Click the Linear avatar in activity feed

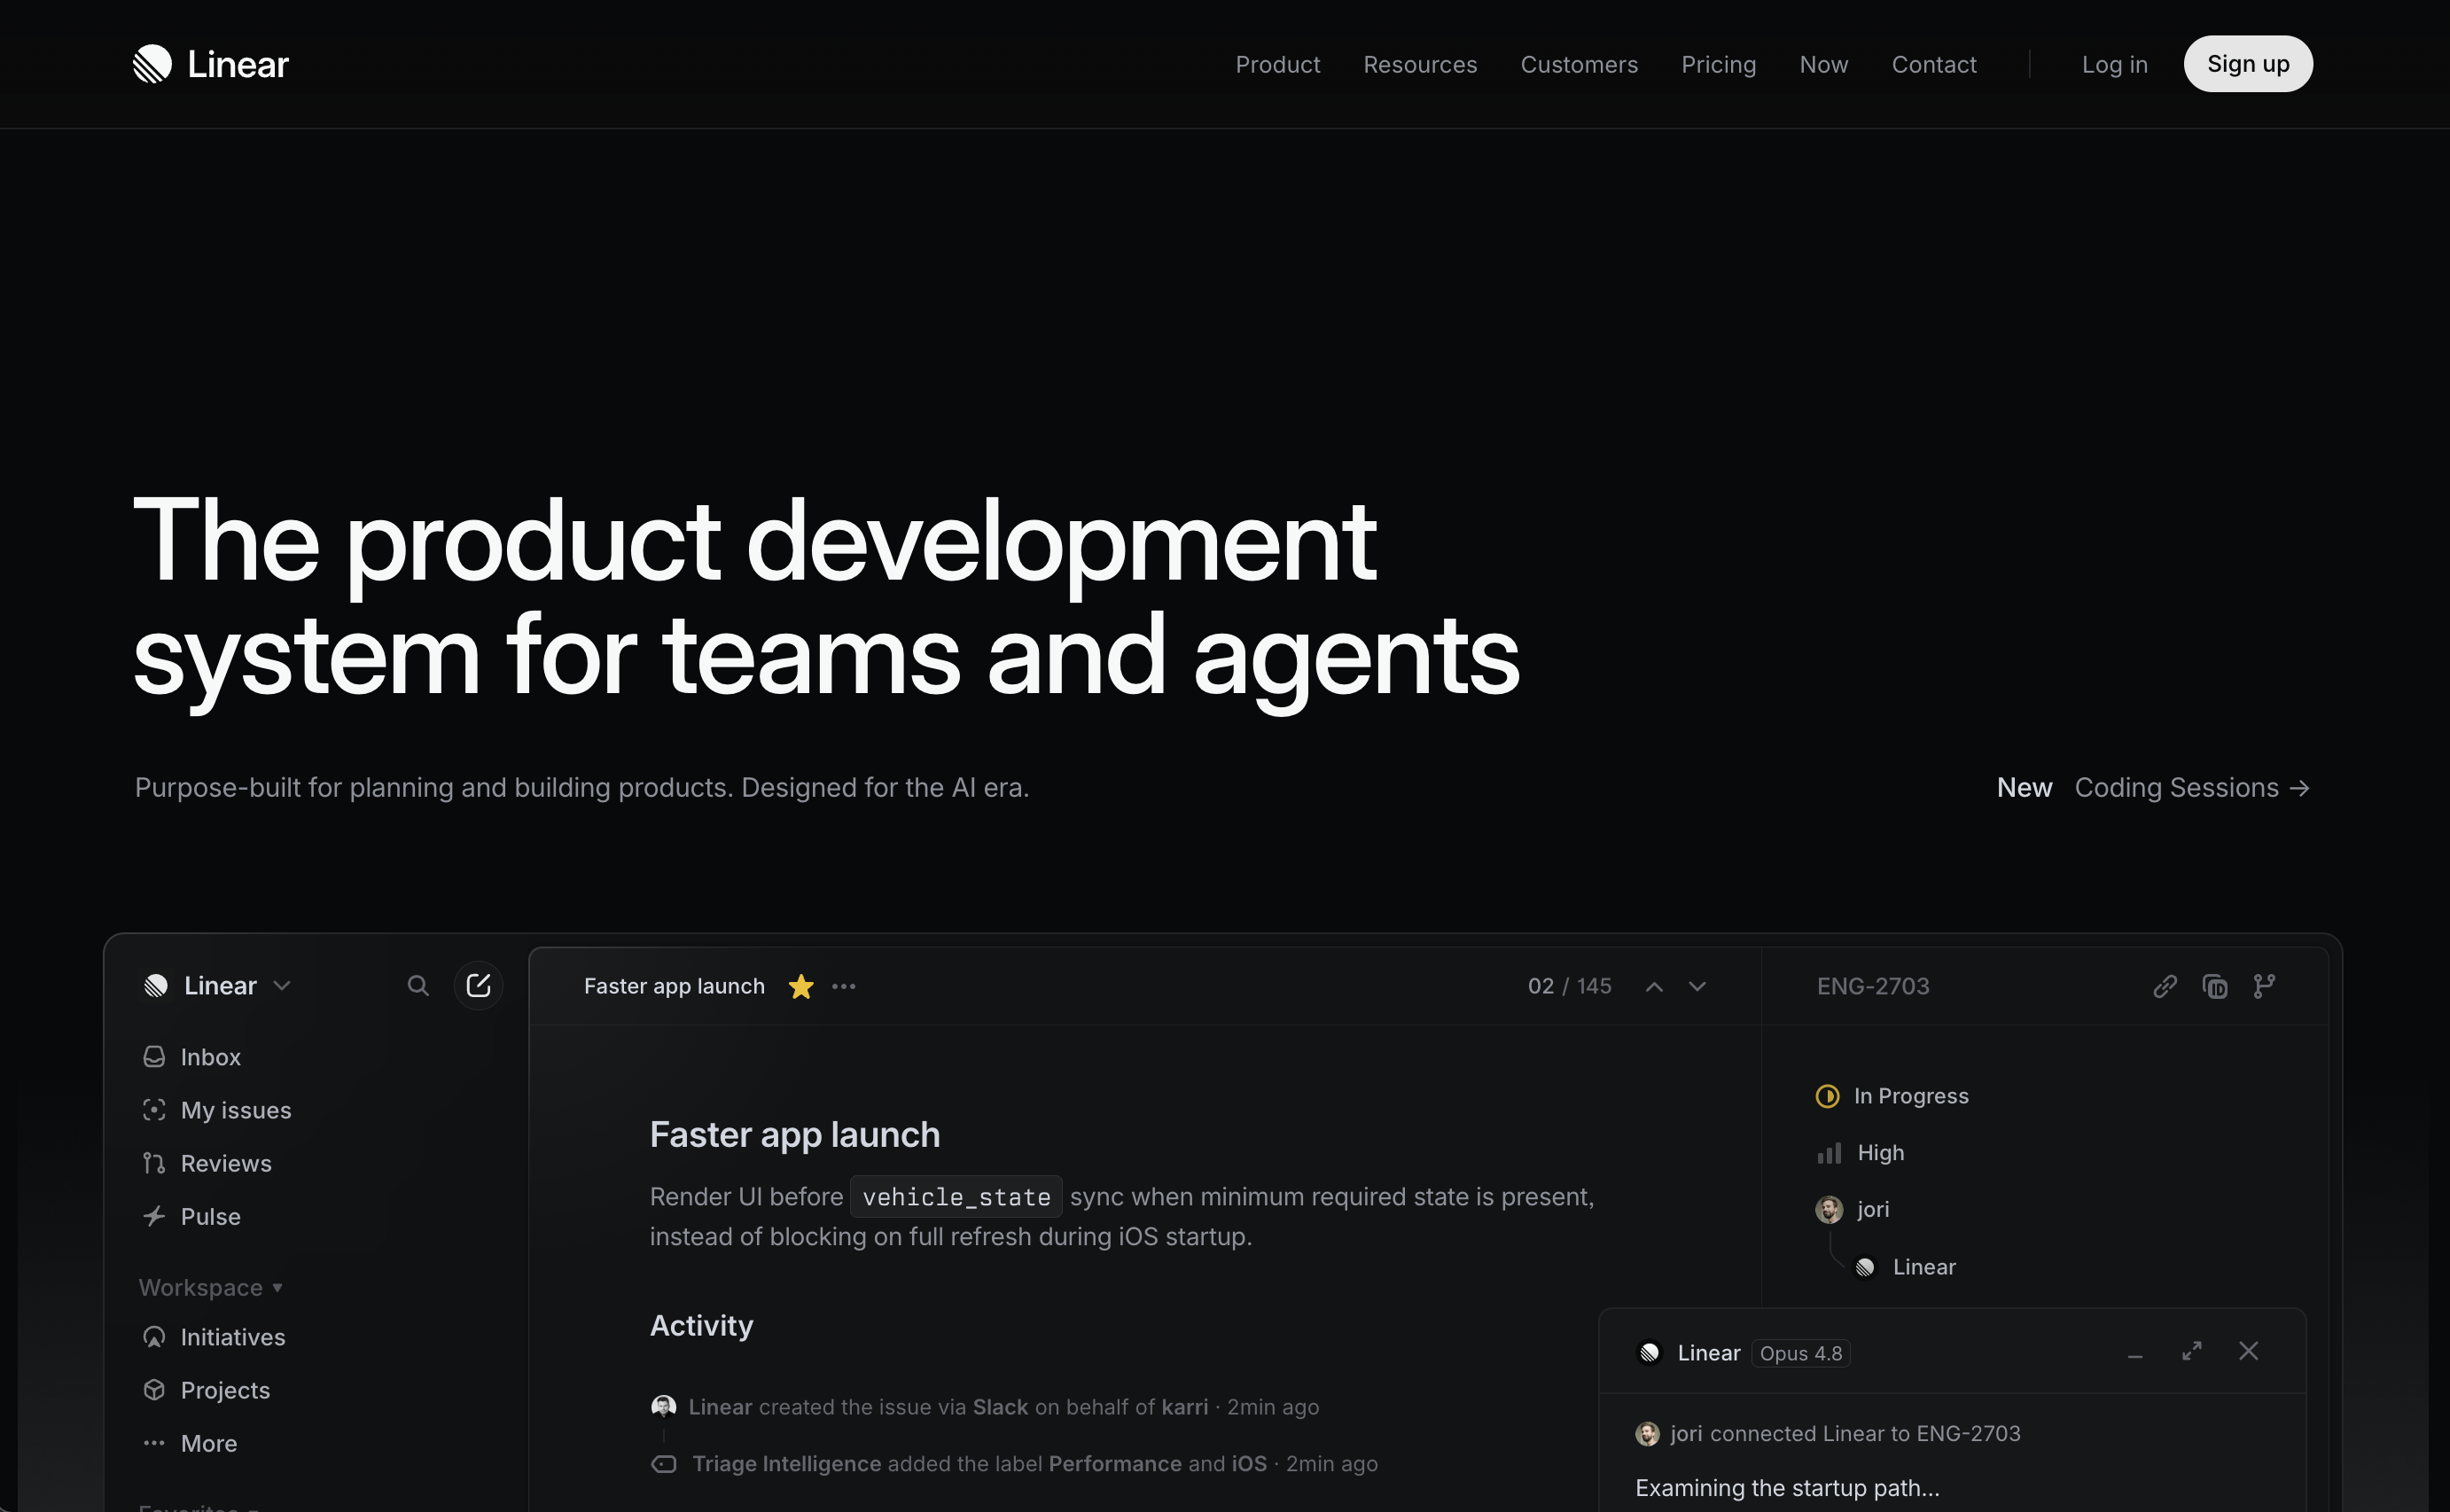tap(663, 1407)
